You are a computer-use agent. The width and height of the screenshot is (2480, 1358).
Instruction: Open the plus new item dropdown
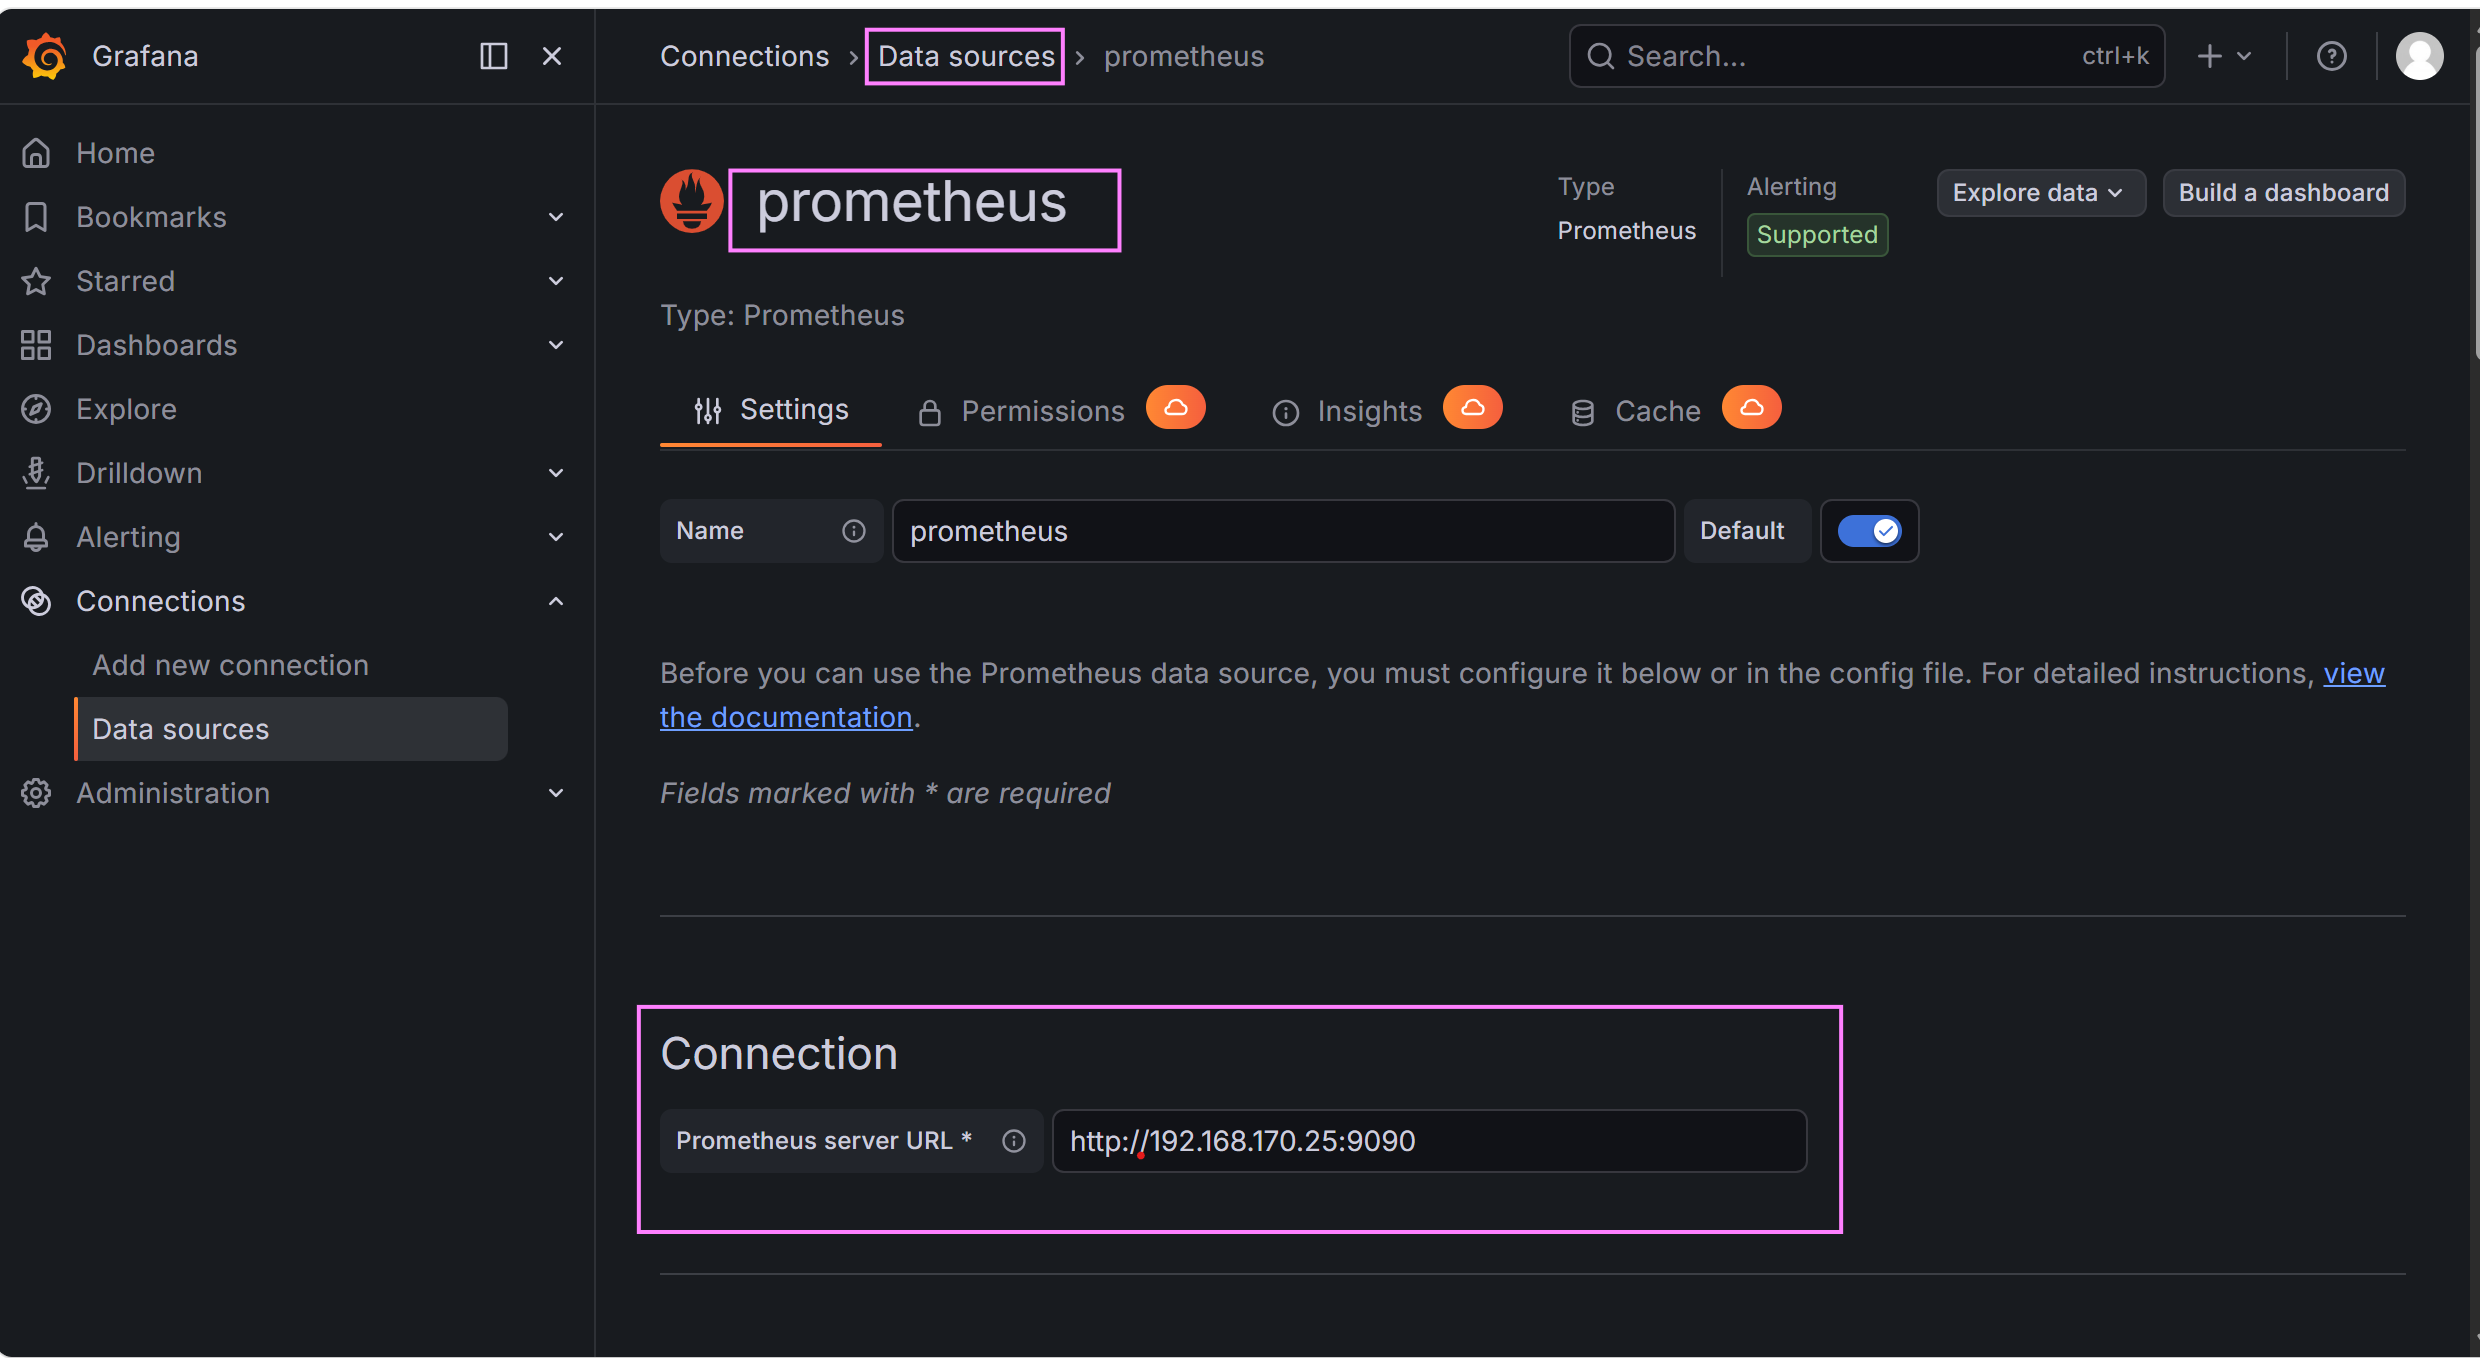tap(2223, 56)
